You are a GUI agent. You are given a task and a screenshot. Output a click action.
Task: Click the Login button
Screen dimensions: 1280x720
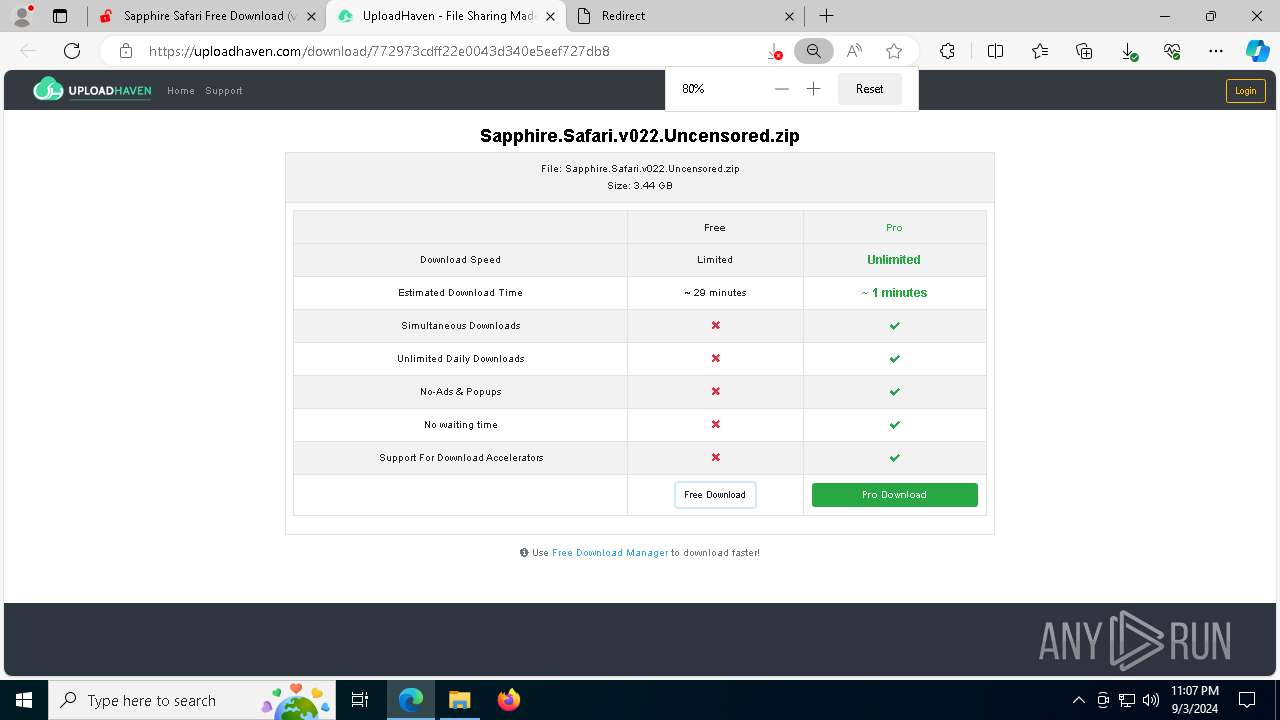1246,91
